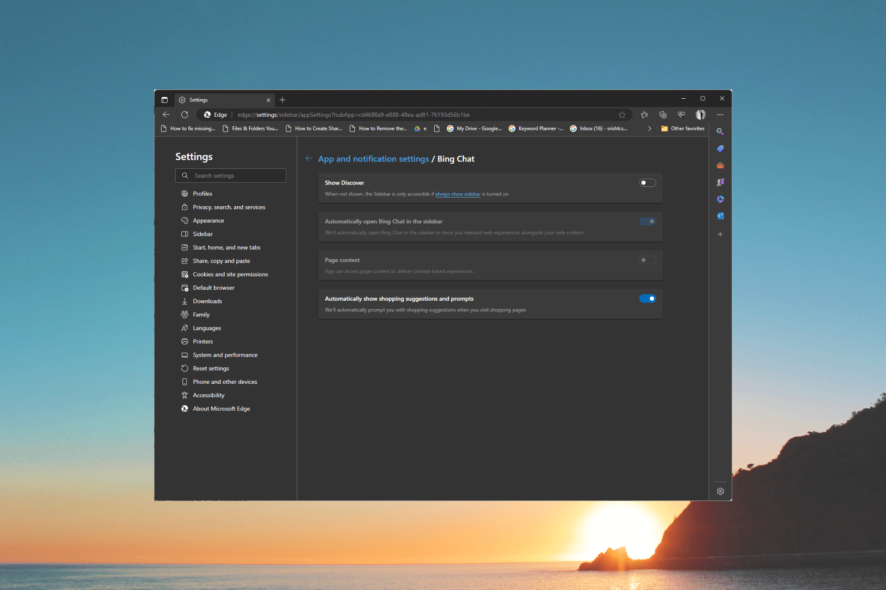Open the Other favorites folder
Viewport: 886px width, 590px height.
click(x=682, y=129)
